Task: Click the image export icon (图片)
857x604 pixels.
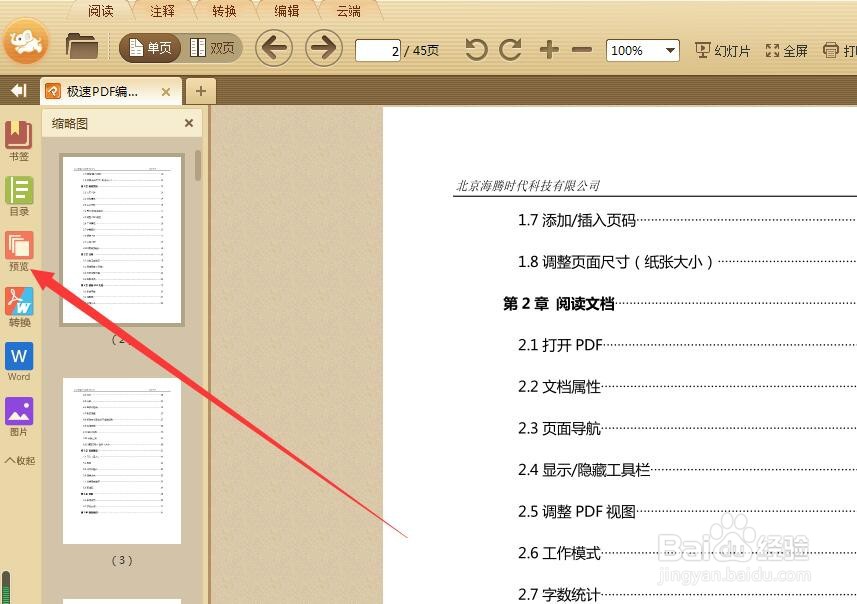Action: click(19, 417)
